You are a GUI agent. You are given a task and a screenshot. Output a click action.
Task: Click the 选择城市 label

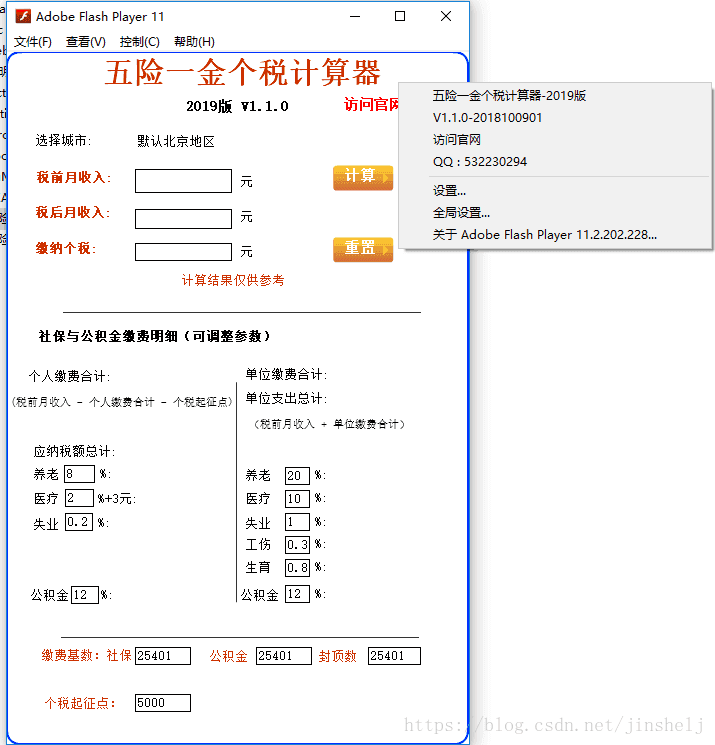coord(63,140)
